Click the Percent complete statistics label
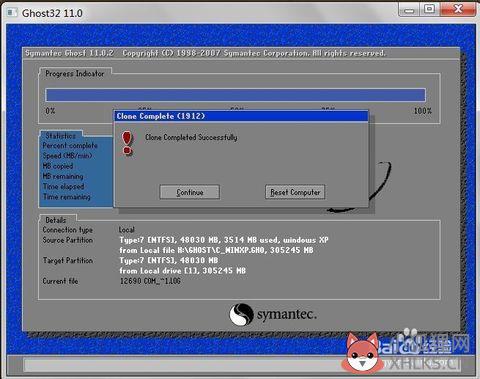Screen dimensions: 480x379 click(70, 146)
